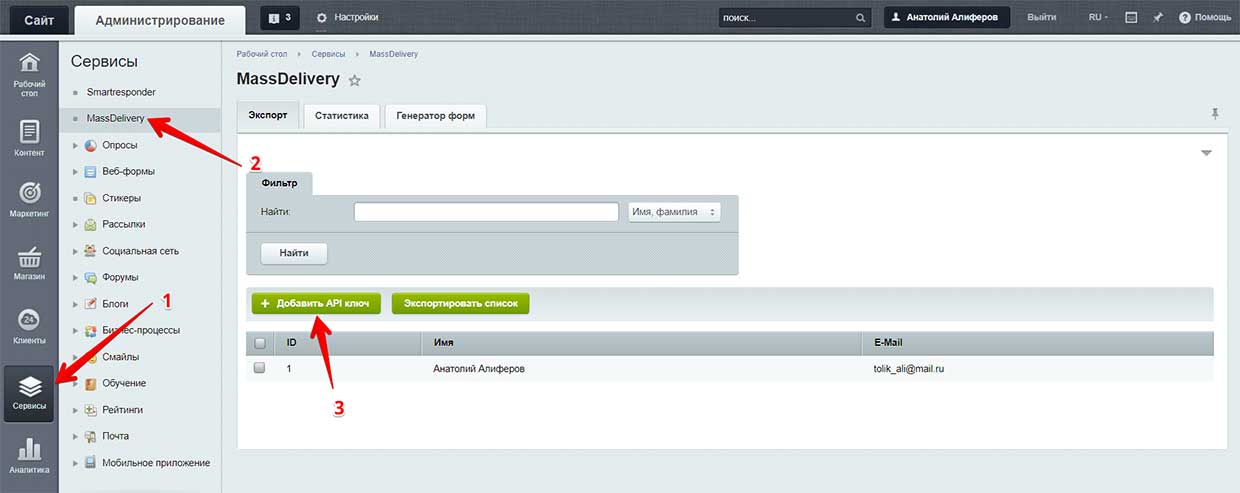Open the Генератор форм tab

[x=435, y=116]
